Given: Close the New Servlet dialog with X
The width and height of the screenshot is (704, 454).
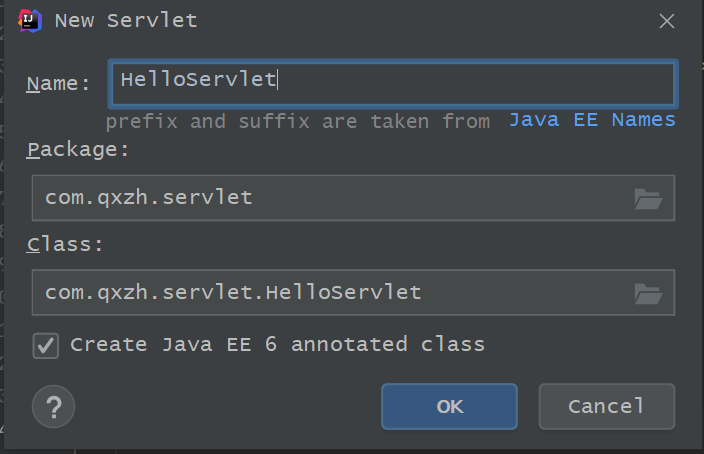Looking at the screenshot, I should 667,20.
